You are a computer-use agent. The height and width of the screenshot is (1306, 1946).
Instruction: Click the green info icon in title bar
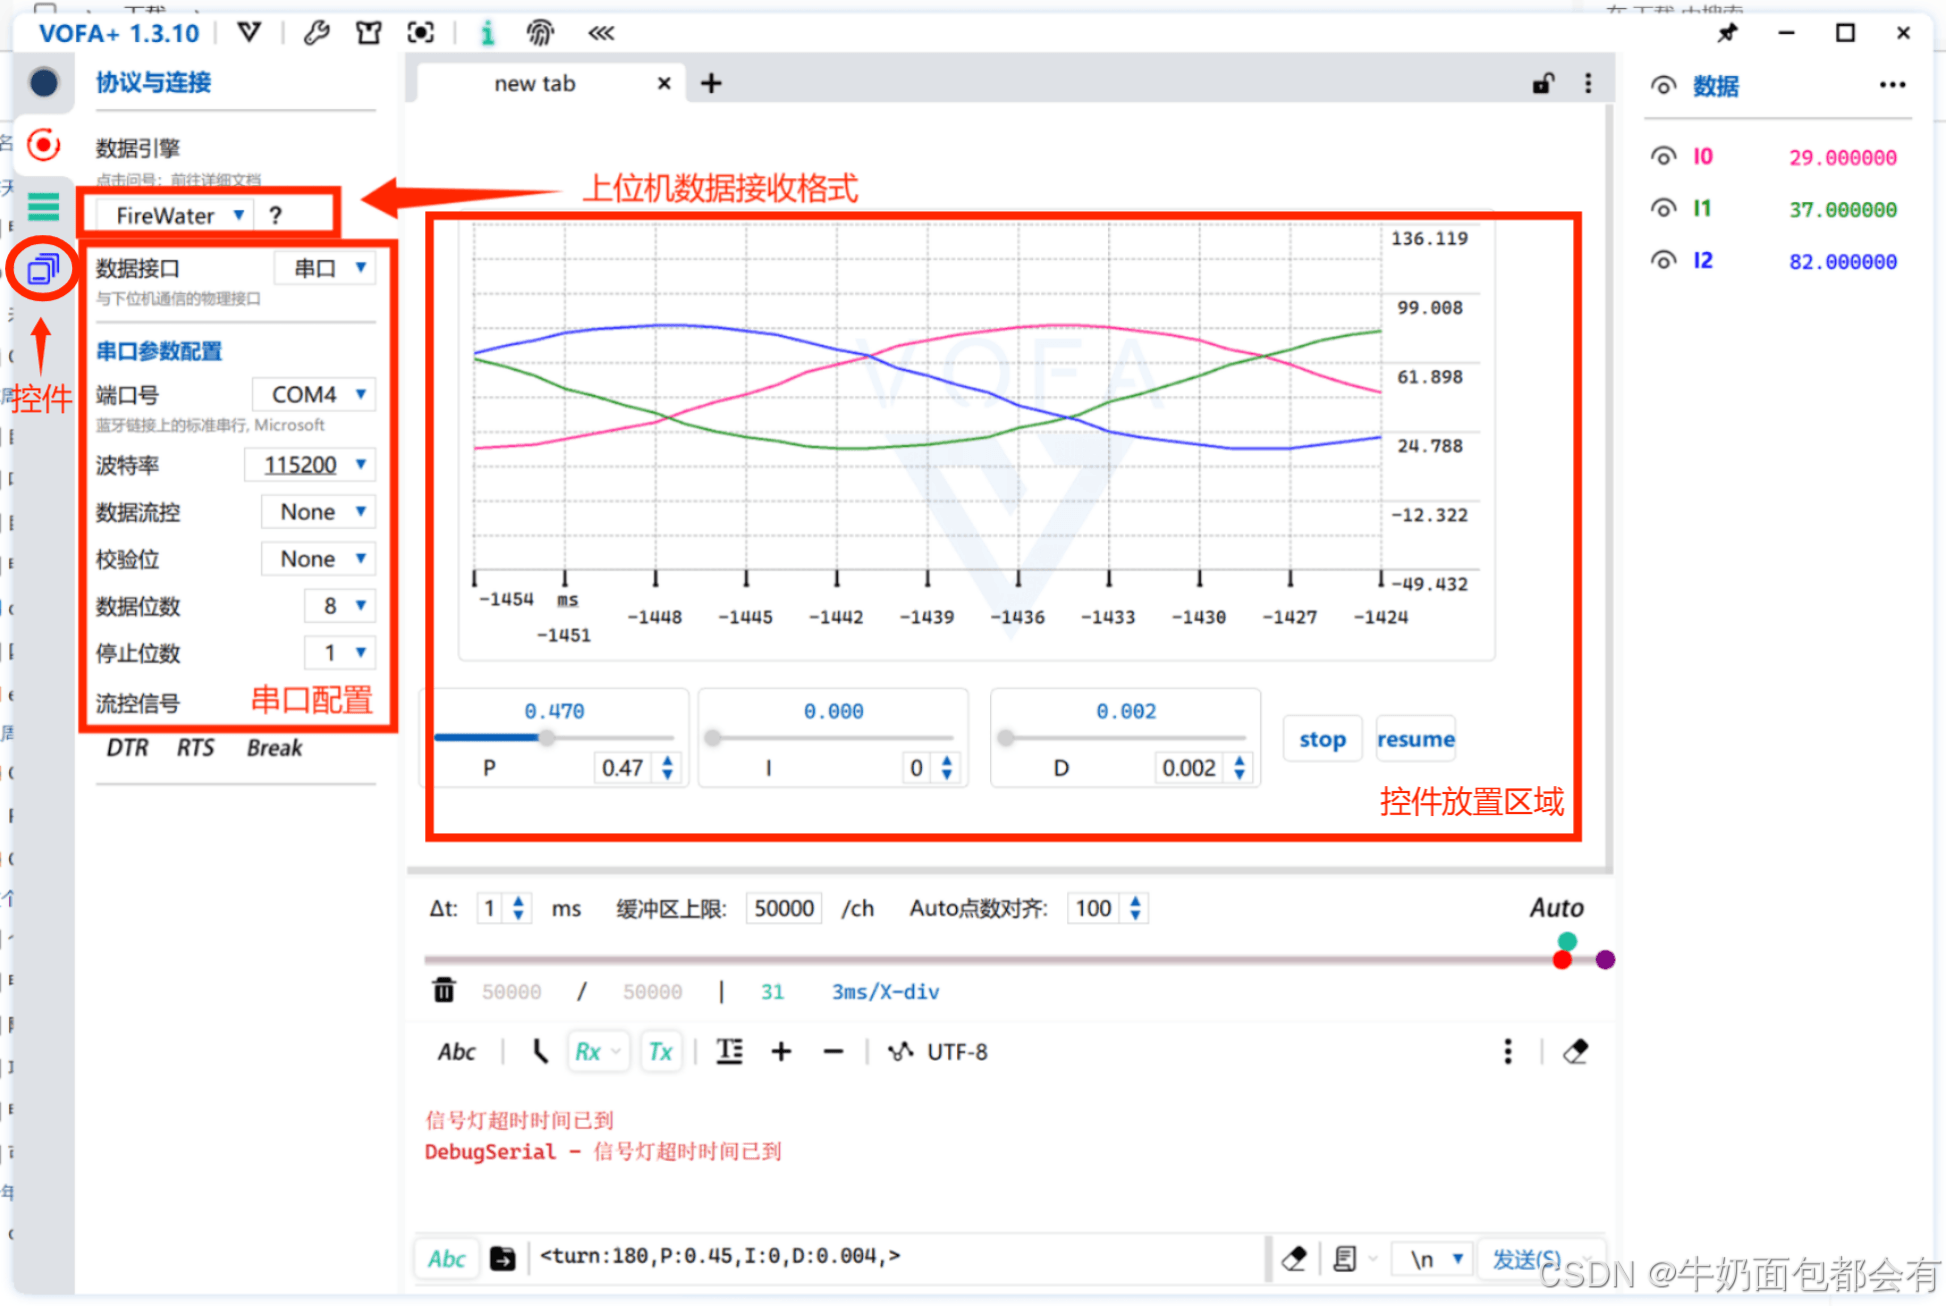[x=487, y=33]
